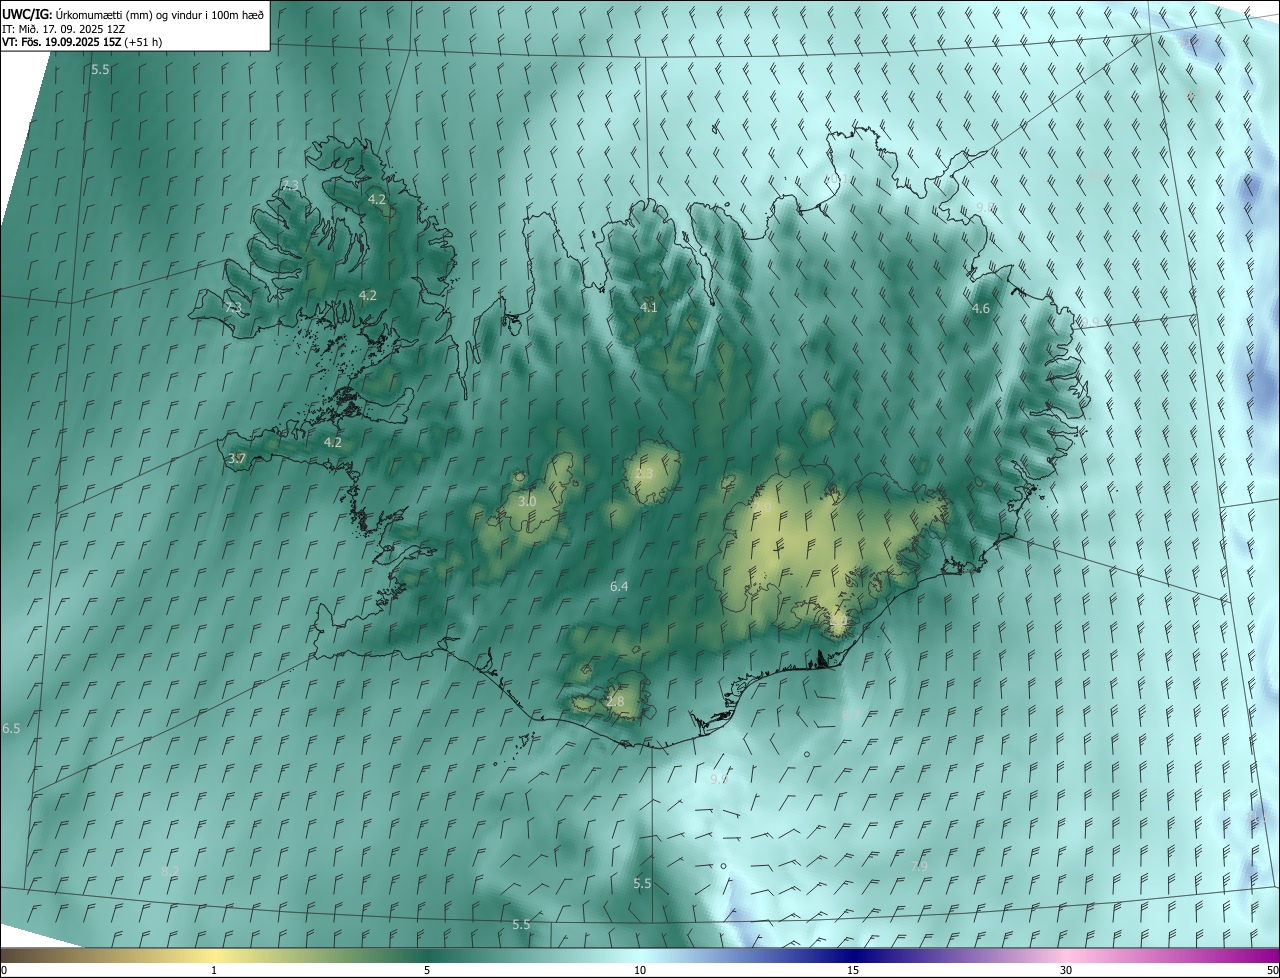Click the map value '2.8'
This screenshot has height=978, width=1280.
[x=615, y=702]
